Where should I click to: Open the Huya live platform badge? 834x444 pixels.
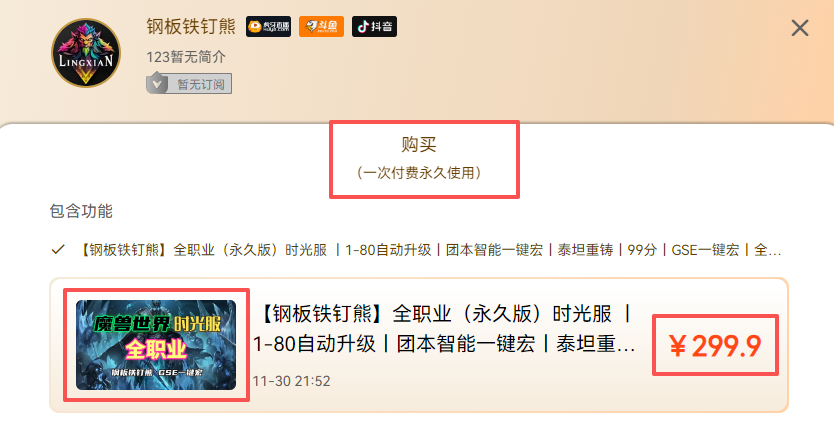tap(269, 27)
